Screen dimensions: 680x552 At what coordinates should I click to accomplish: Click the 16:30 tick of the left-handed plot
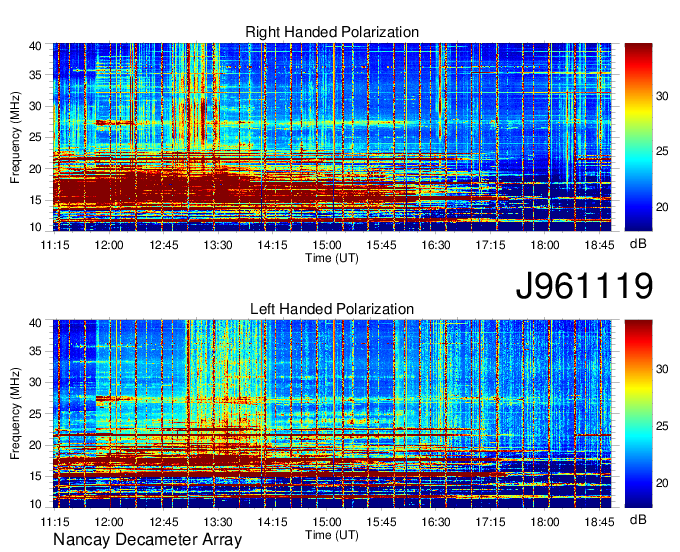tap(436, 522)
